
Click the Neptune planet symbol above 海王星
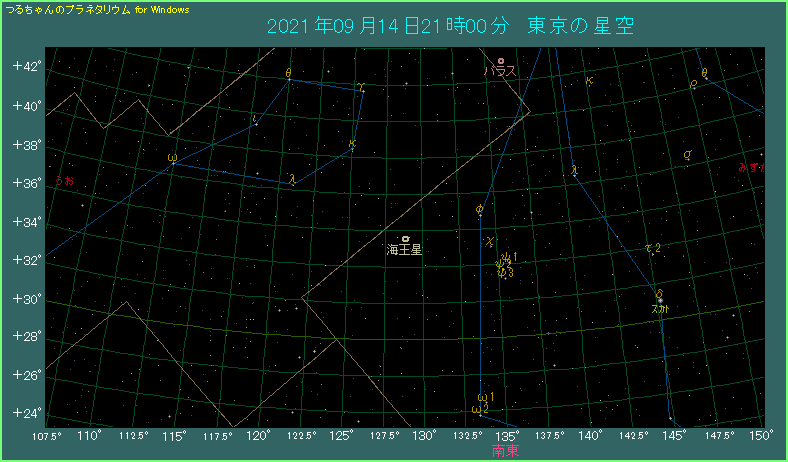point(405,239)
